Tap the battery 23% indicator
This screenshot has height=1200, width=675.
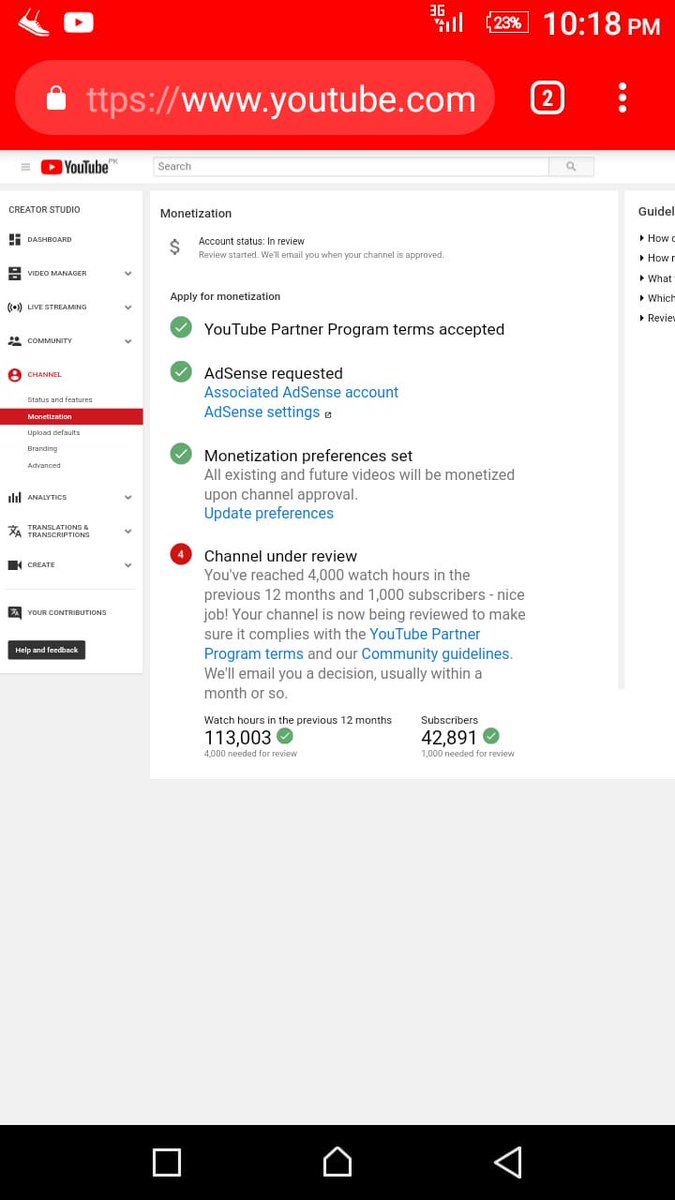(x=507, y=22)
